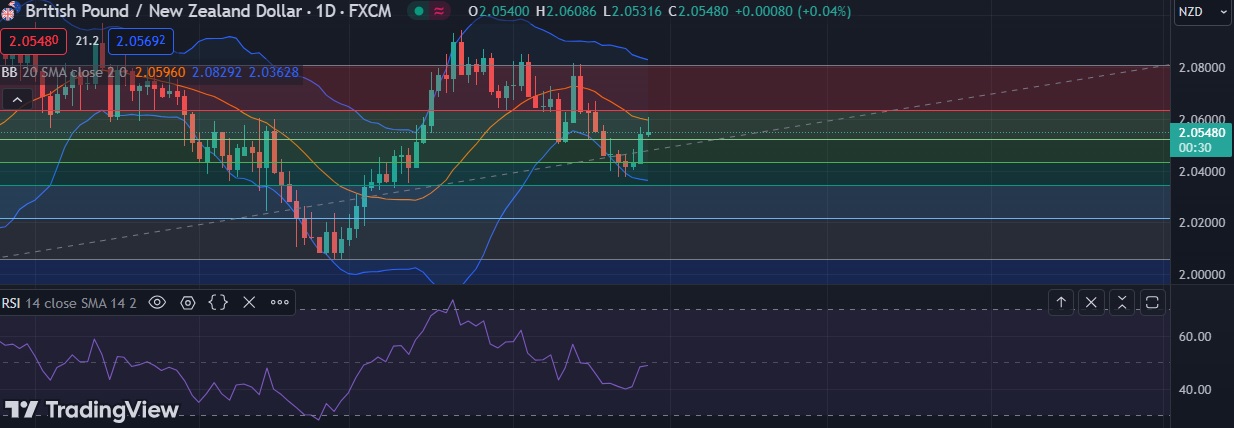Click the spread value 21.2
The height and width of the screenshot is (428, 1234).
pos(87,41)
